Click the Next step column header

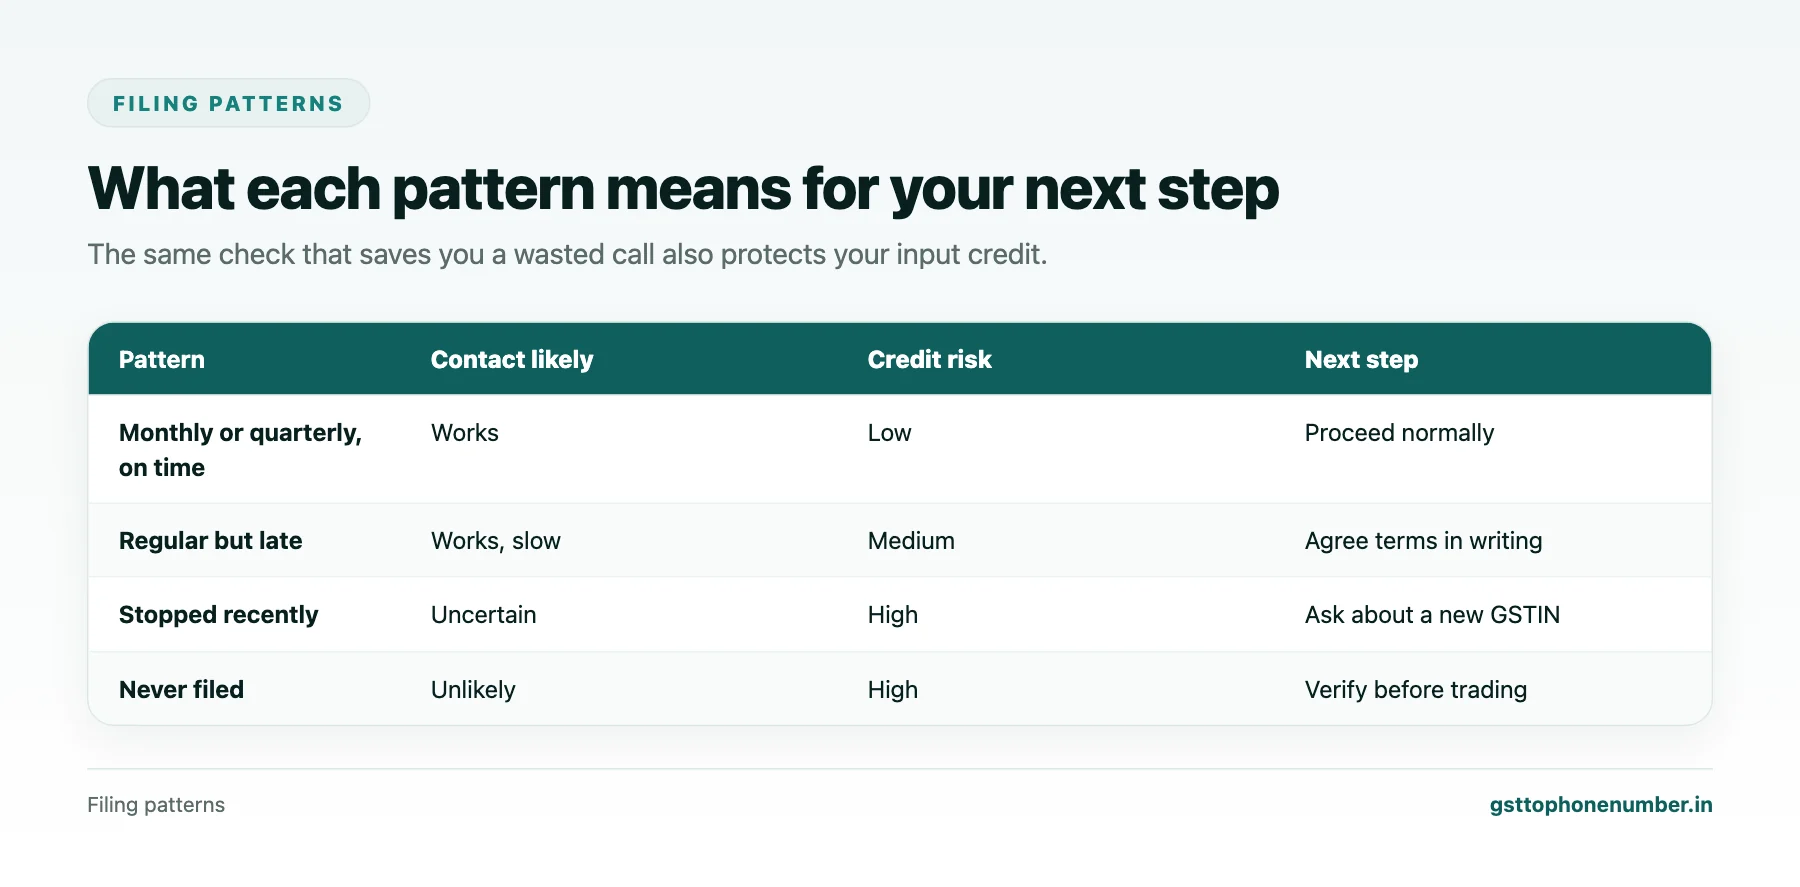click(x=1361, y=360)
